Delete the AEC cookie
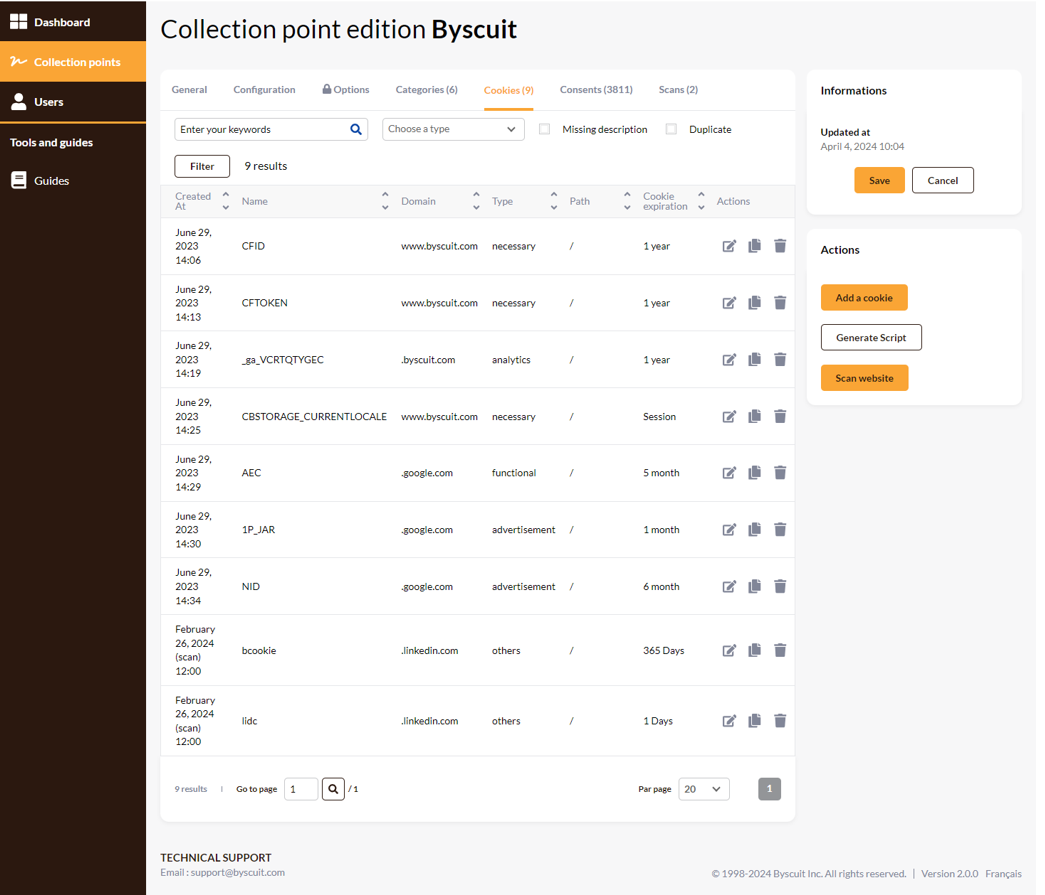The width and height of the screenshot is (1045, 895). (780, 472)
